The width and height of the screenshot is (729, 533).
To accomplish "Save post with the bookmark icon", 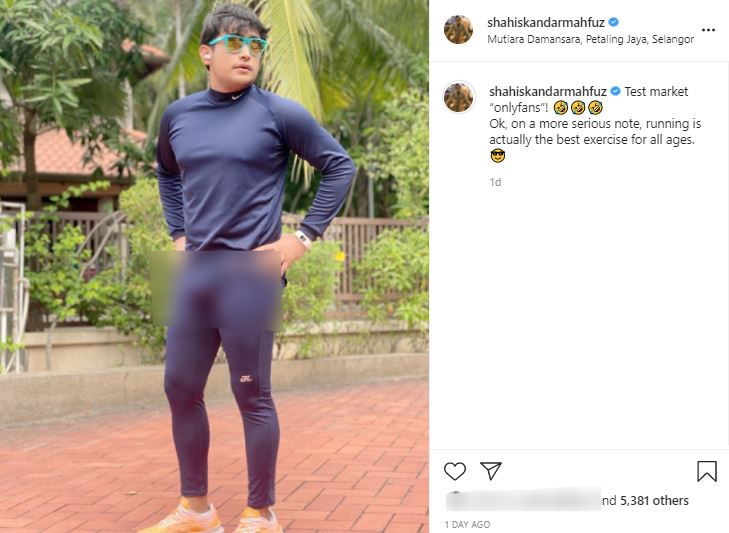I will pyautogui.click(x=706, y=471).
